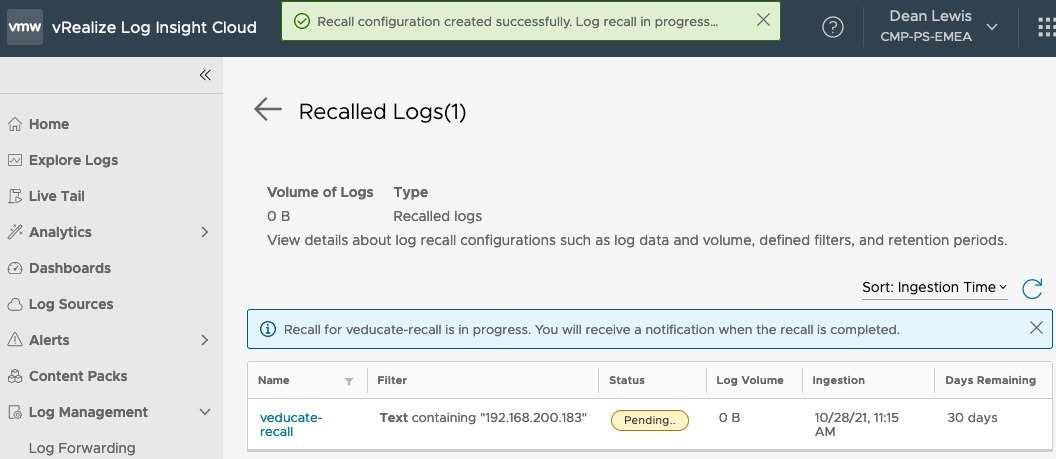Click the Log Management sidebar label
Screen dimensions: 1056x459
coord(88,412)
